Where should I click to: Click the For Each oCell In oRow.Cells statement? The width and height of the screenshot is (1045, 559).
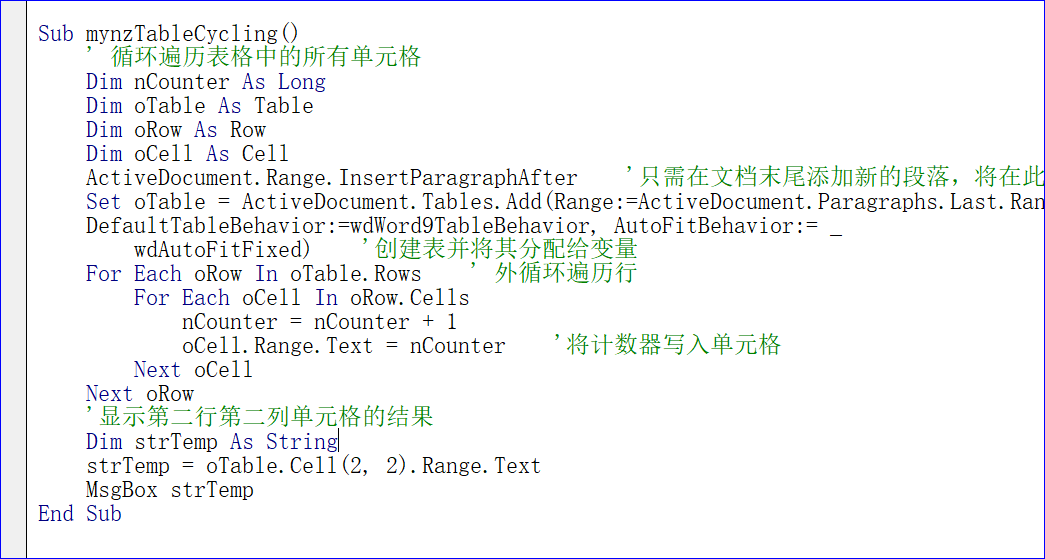pos(301,298)
